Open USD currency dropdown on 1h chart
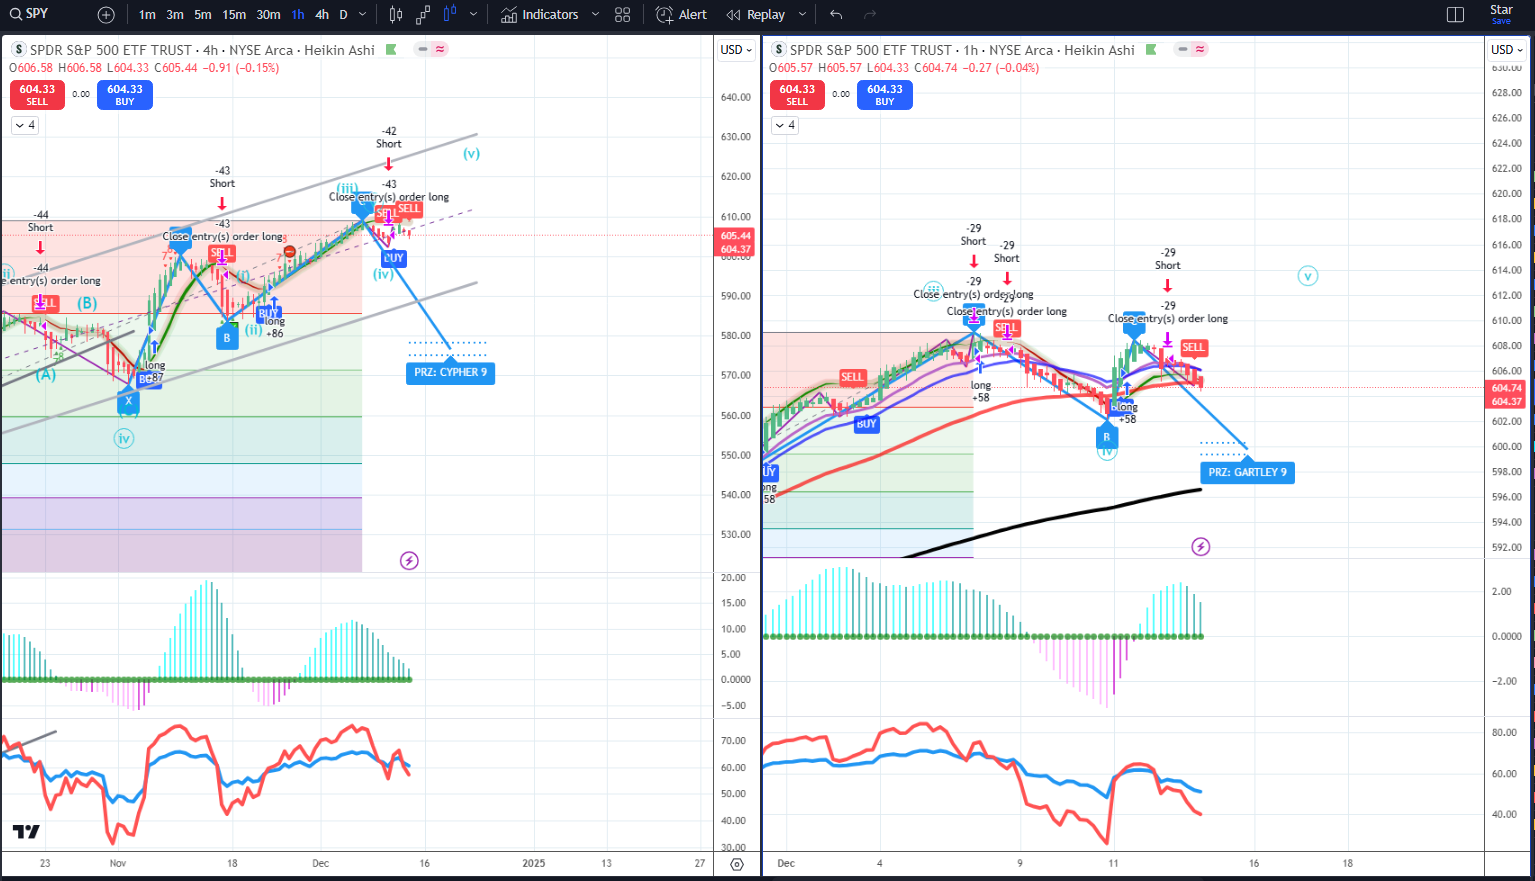1535x881 pixels. [1507, 50]
